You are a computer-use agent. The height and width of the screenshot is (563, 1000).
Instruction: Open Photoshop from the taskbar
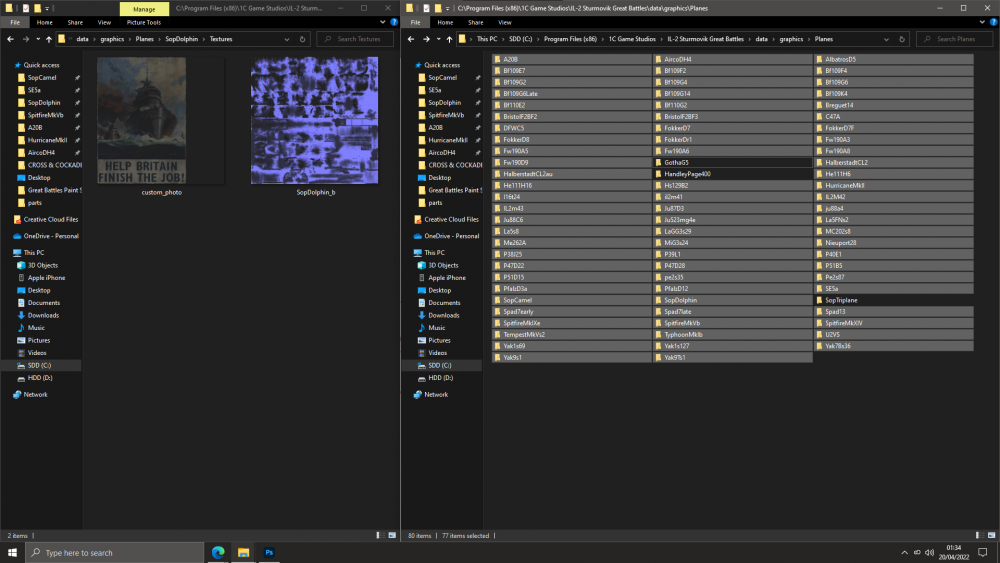tap(269, 552)
